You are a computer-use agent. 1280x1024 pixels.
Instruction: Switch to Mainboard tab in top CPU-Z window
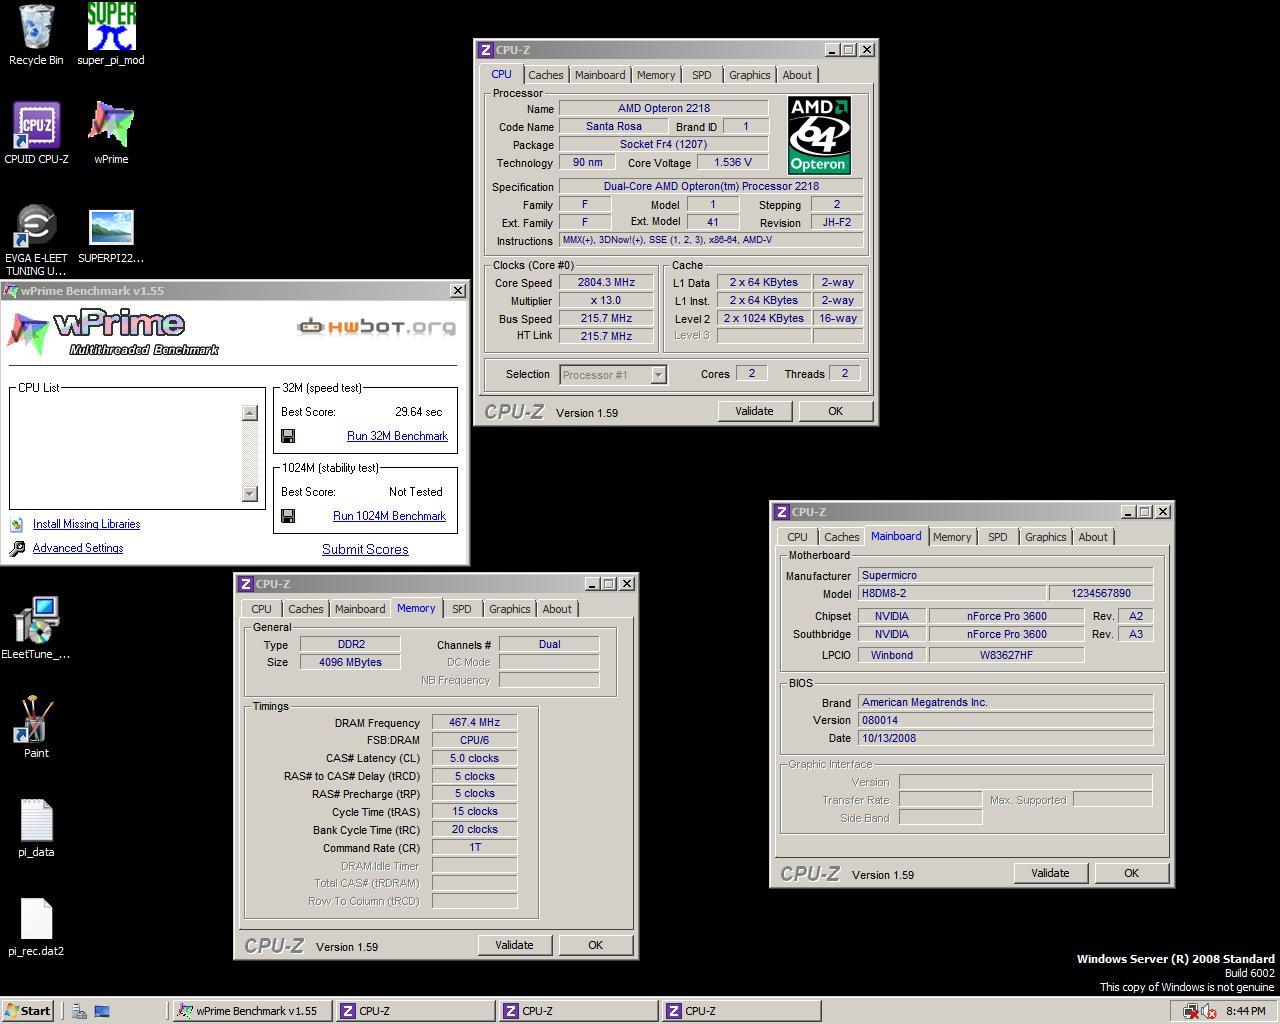[x=600, y=75]
